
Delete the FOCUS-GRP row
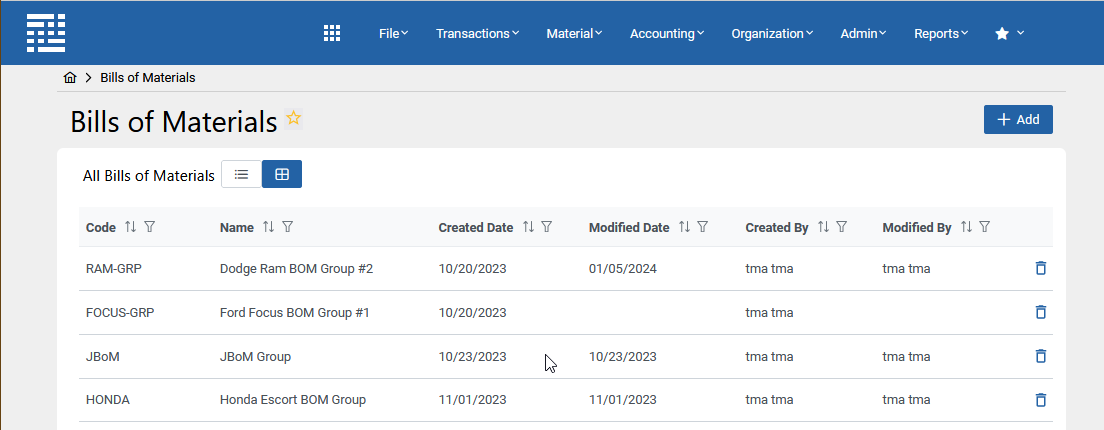(x=1041, y=312)
